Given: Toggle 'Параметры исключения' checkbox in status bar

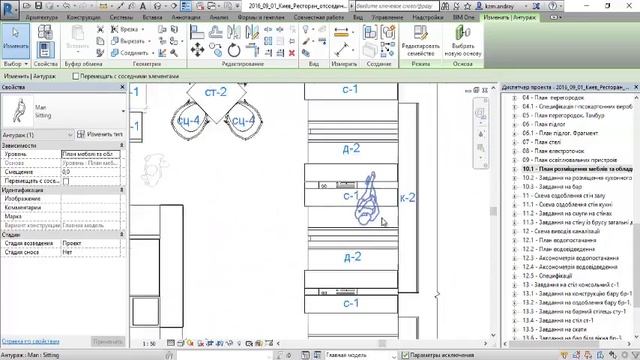Looking at the screenshot, I should click(405, 355).
